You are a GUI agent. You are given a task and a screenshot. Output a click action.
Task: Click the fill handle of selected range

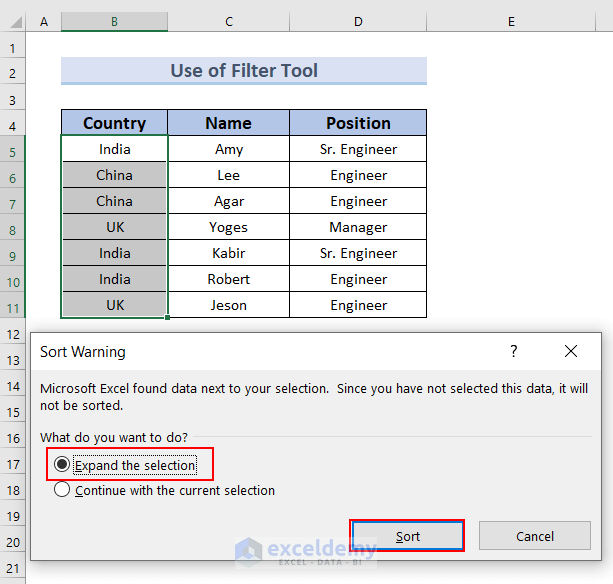click(167, 317)
